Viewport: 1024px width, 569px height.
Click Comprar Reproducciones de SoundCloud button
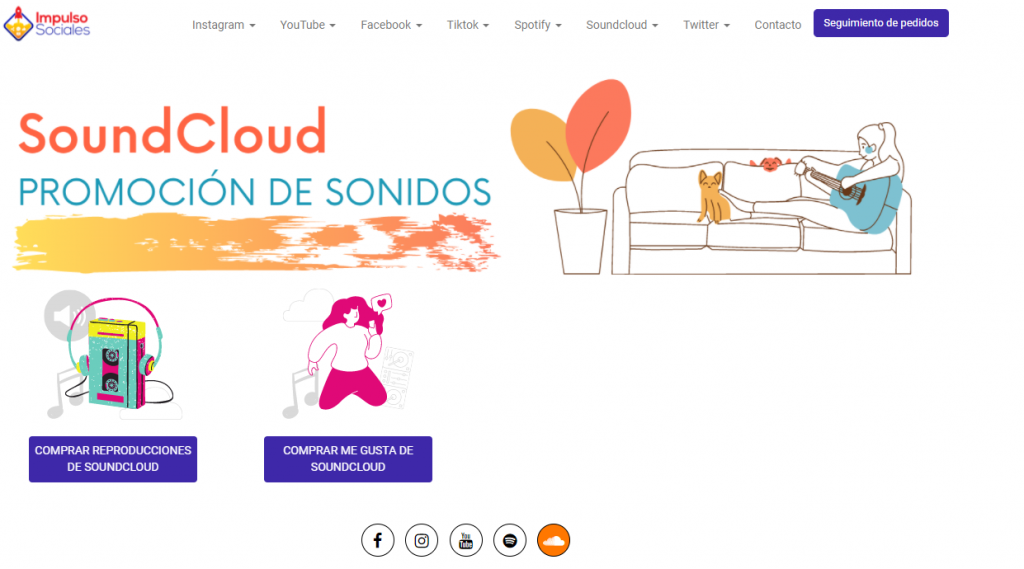coord(113,459)
